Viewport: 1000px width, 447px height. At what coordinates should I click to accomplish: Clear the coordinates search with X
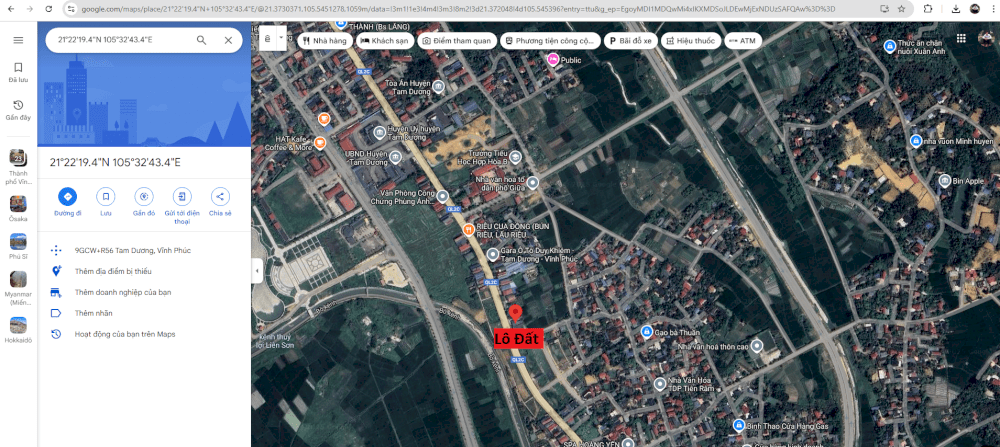(228, 40)
